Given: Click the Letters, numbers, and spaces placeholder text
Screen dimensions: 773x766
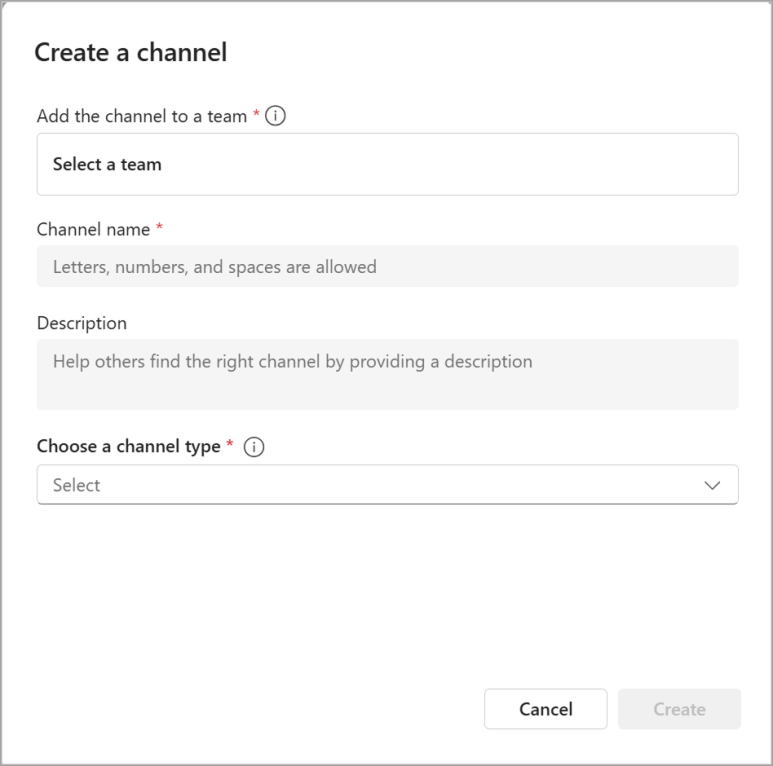Looking at the screenshot, I should coord(214,267).
